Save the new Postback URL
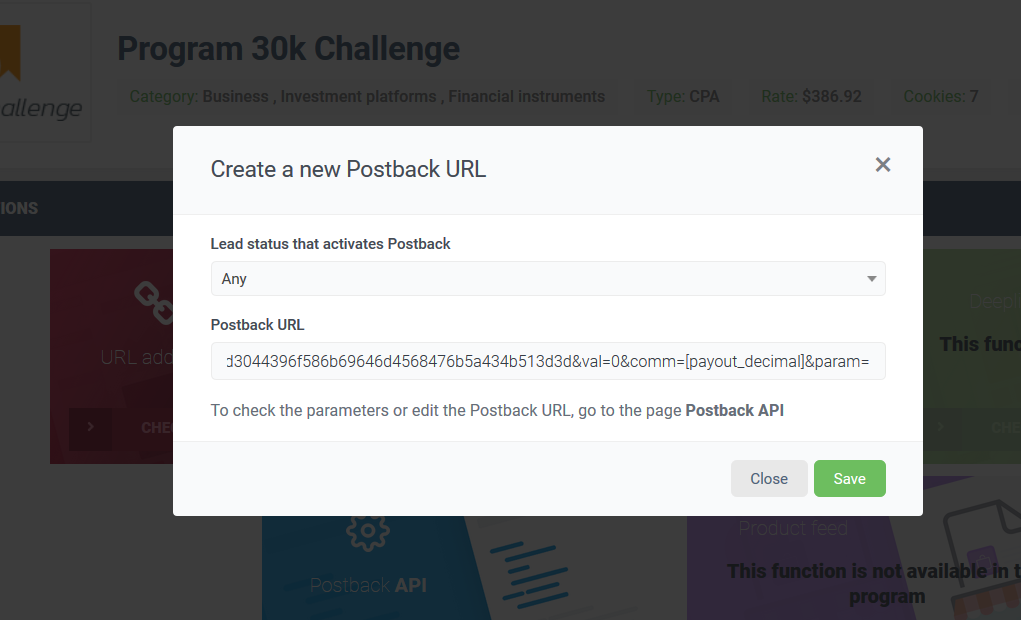 click(x=849, y=479)
